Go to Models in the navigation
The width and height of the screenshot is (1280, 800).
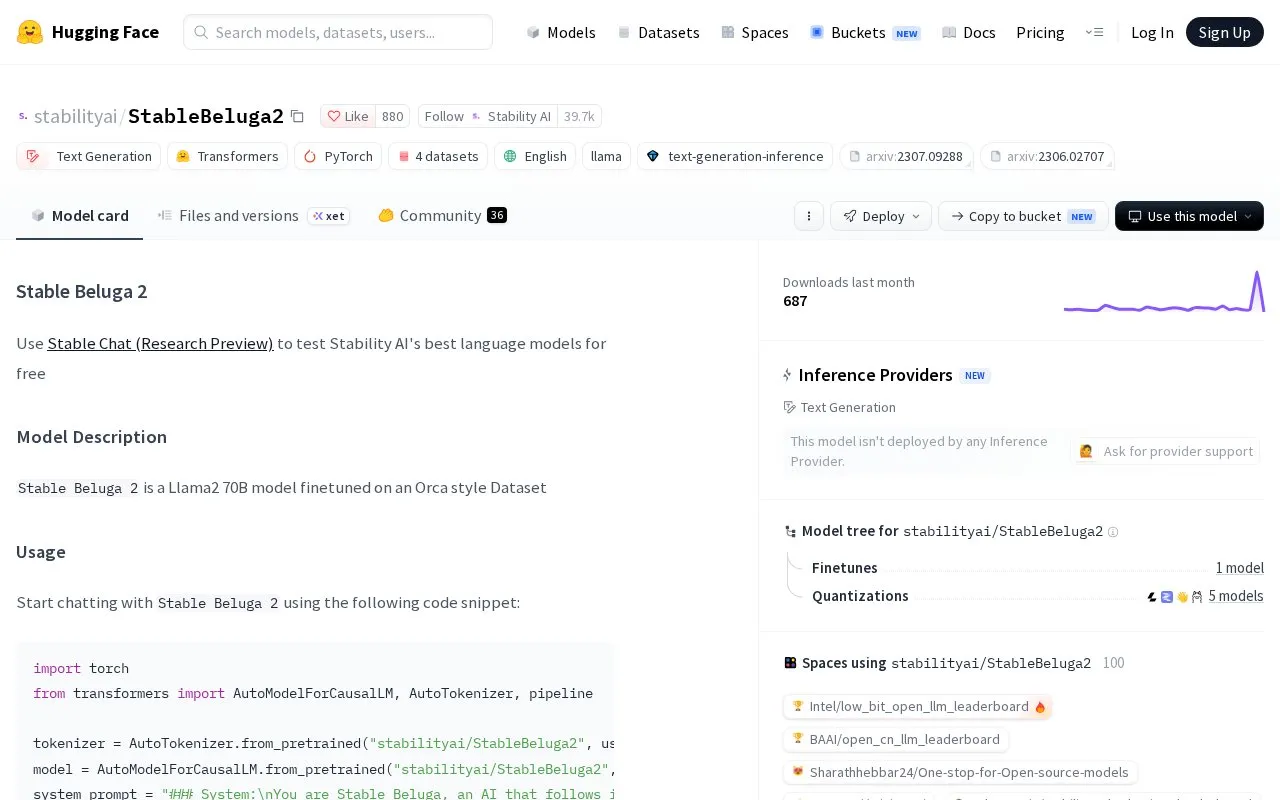pos(561,32)
